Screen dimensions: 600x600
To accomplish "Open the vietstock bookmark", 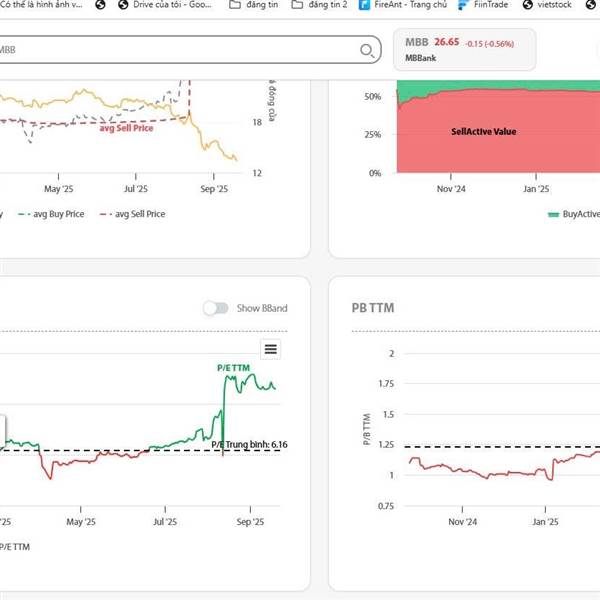I will pos(547,5).
